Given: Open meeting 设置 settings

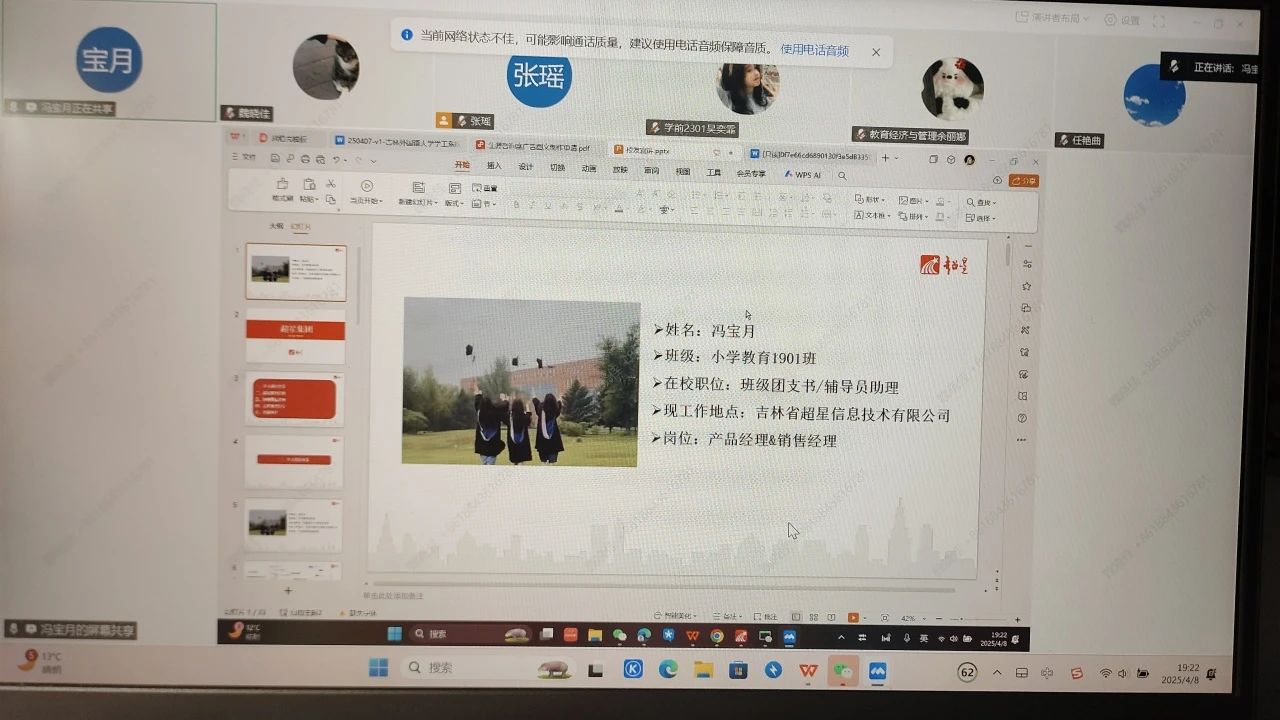Looking at the screenshot, I should coord(1122,20).
